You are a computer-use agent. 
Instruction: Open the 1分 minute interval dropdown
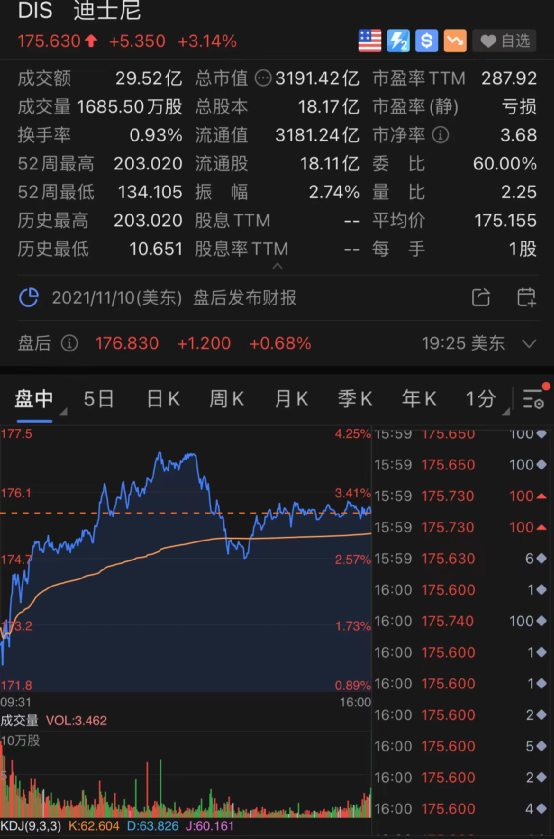click(x=487, y=400)
